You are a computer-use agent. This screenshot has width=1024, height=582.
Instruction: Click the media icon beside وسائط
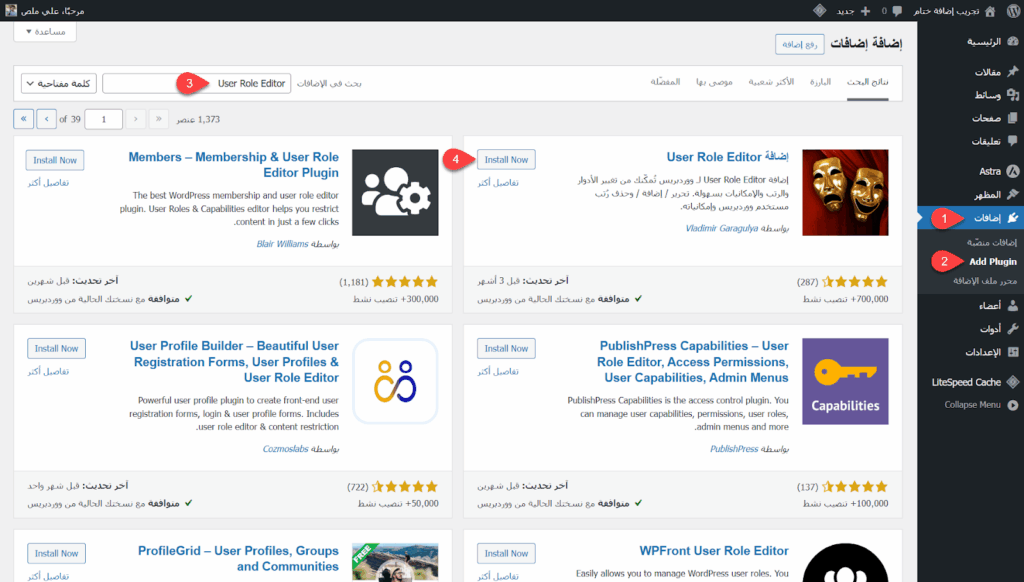1012,95
